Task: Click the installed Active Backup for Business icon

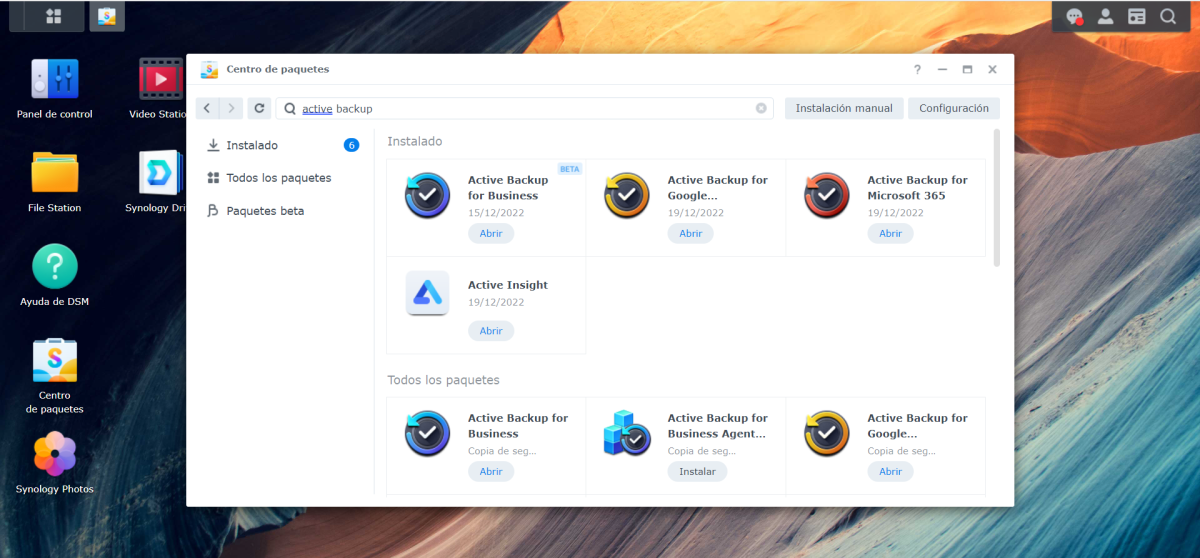Action: (x=427, y=196)
